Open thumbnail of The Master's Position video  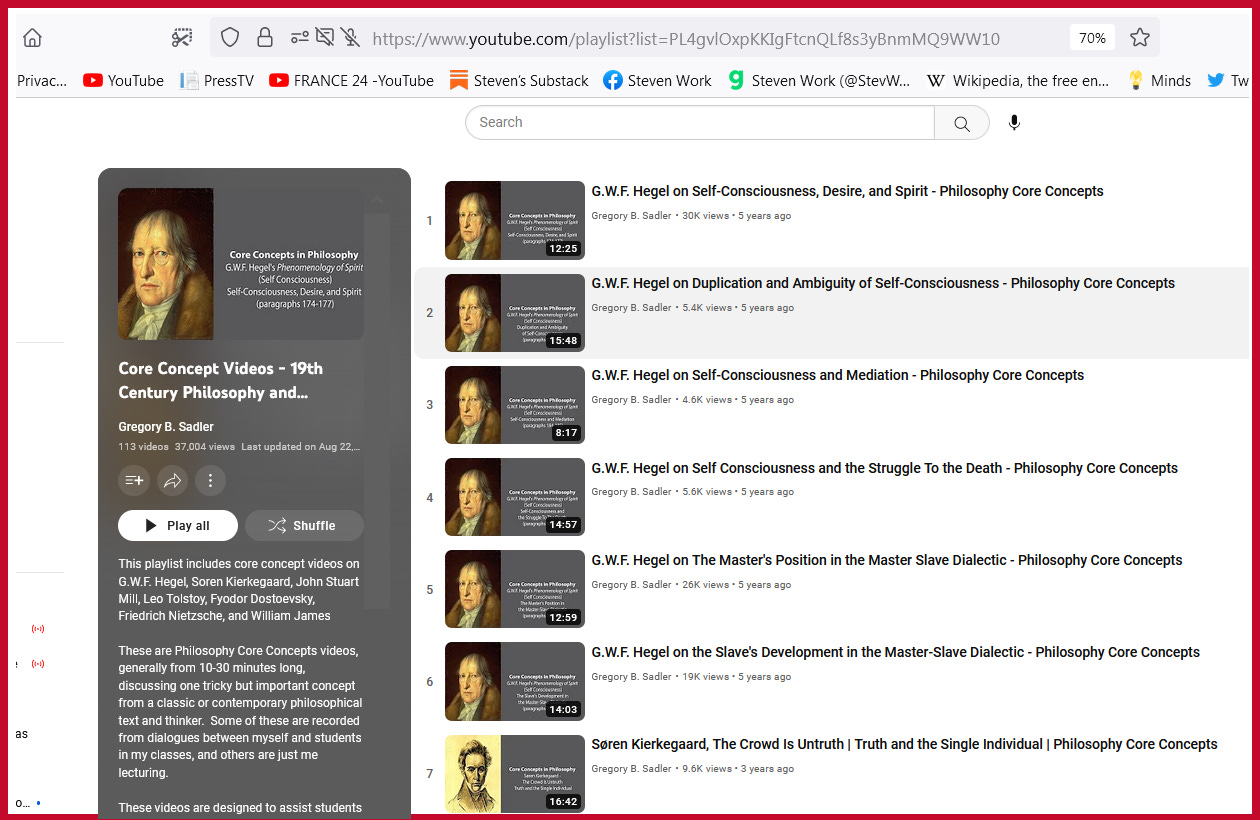tap(515, 589)
